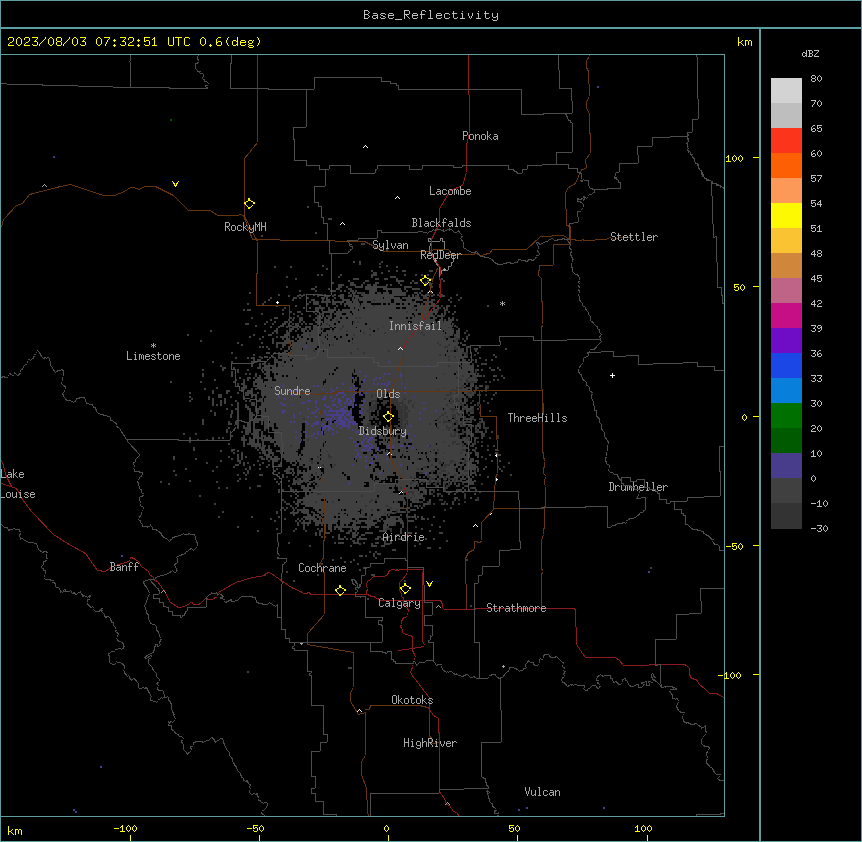This screenshot has width=862, height=842.
Task: Click the white plus marker north of Drumheller
Action: pyautogui.click(x=612, y=375)
